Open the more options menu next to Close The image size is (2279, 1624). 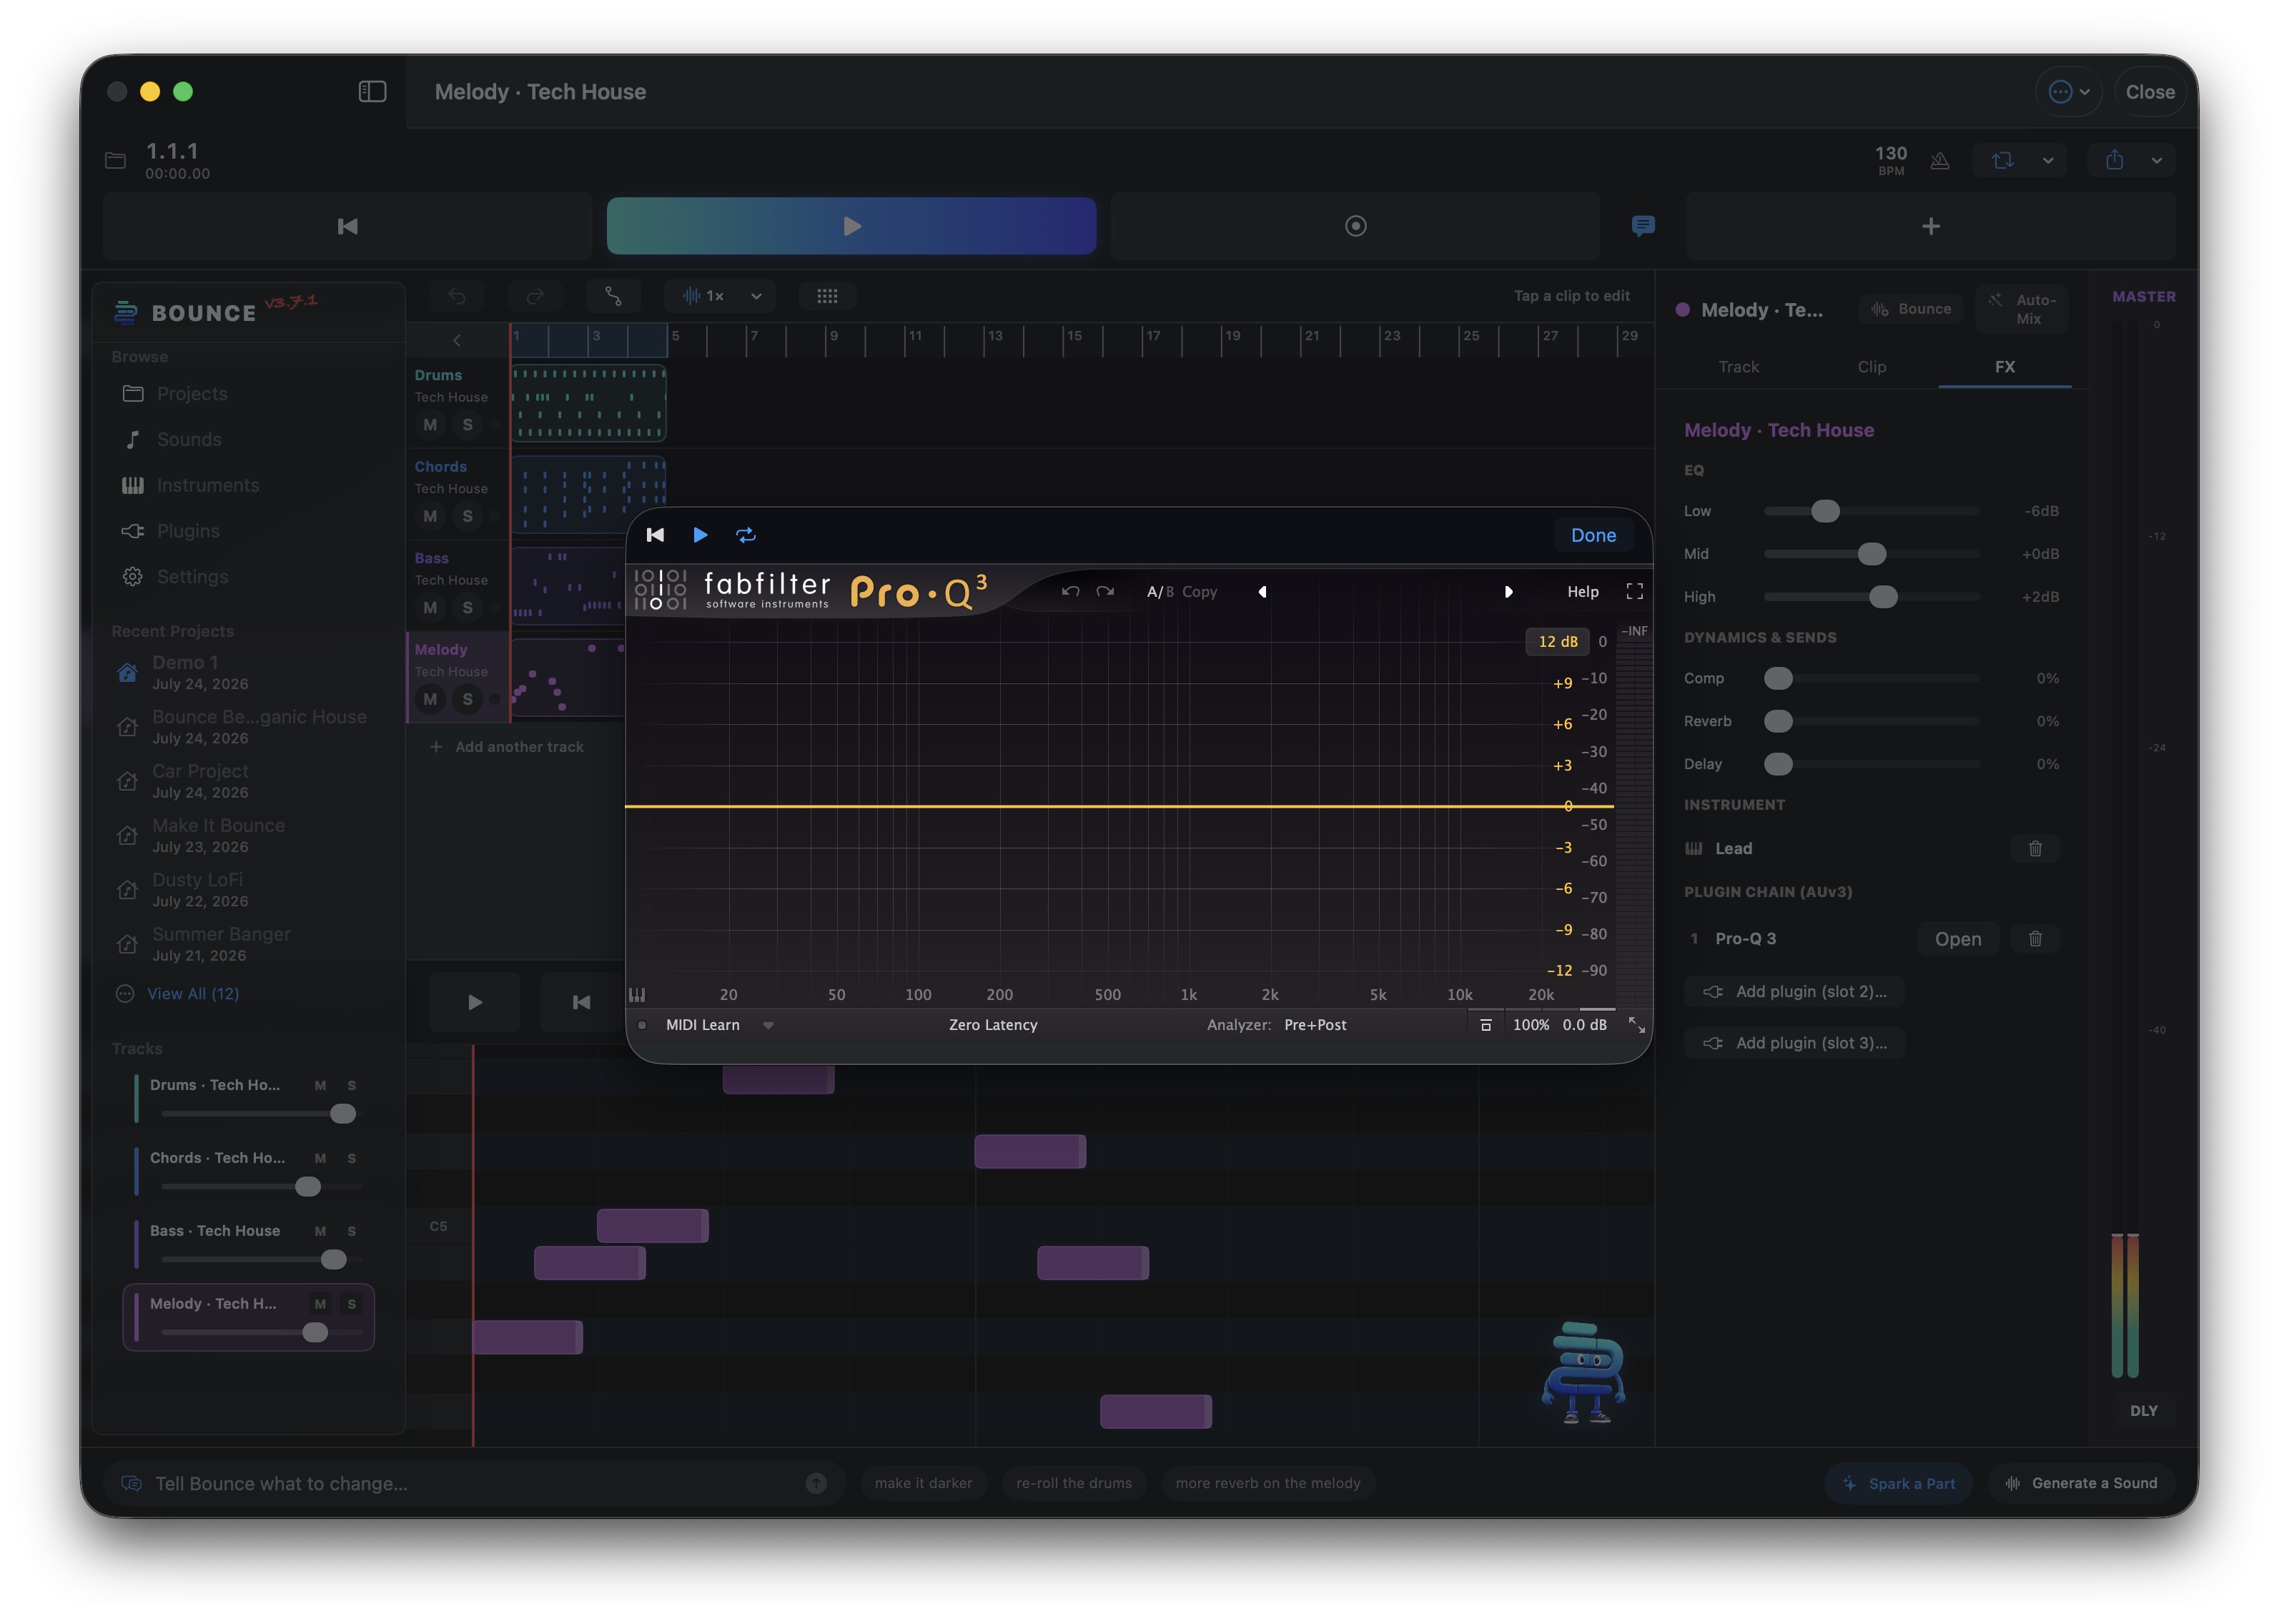tap(2068, 92)
